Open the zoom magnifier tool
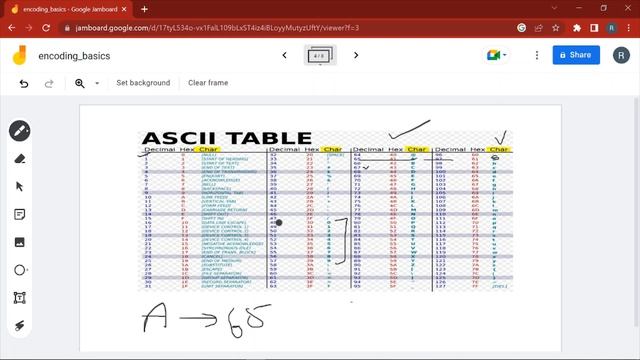 click(x=80, y=83)
